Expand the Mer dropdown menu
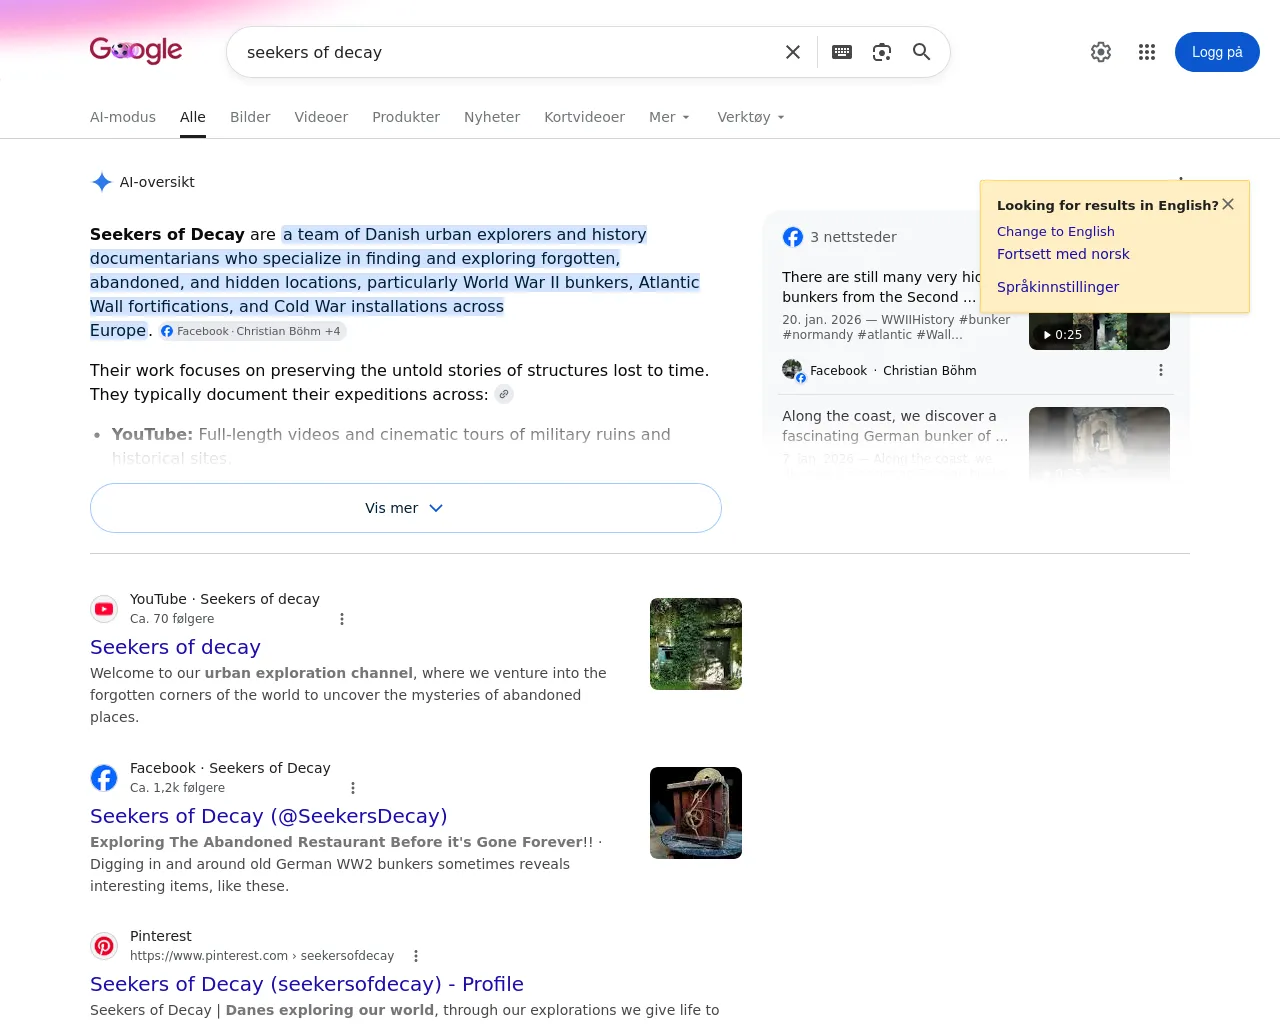Viewport: 1280px width, 1024px height. pos(669,117)
